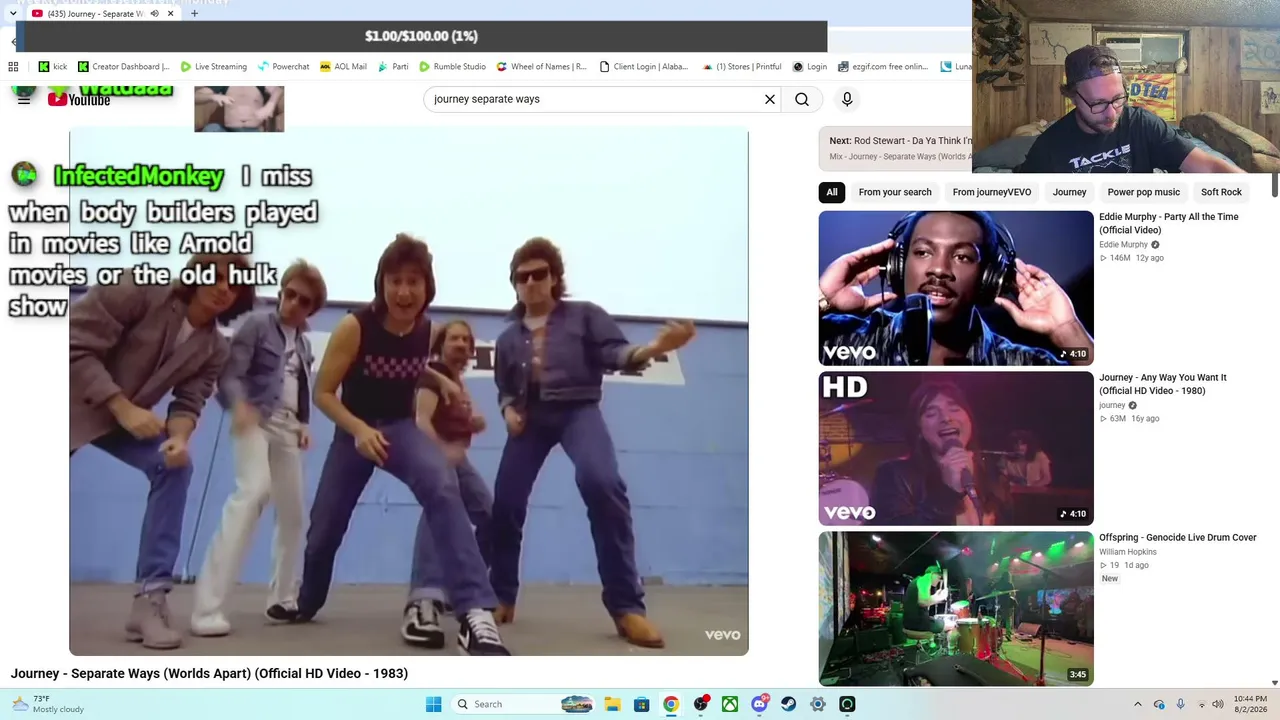The width and height of the screenshot is (1280, 720).
Task: Open the Xbox app from the taskbar
Action: pyautogui.click(x=730, y=704)
